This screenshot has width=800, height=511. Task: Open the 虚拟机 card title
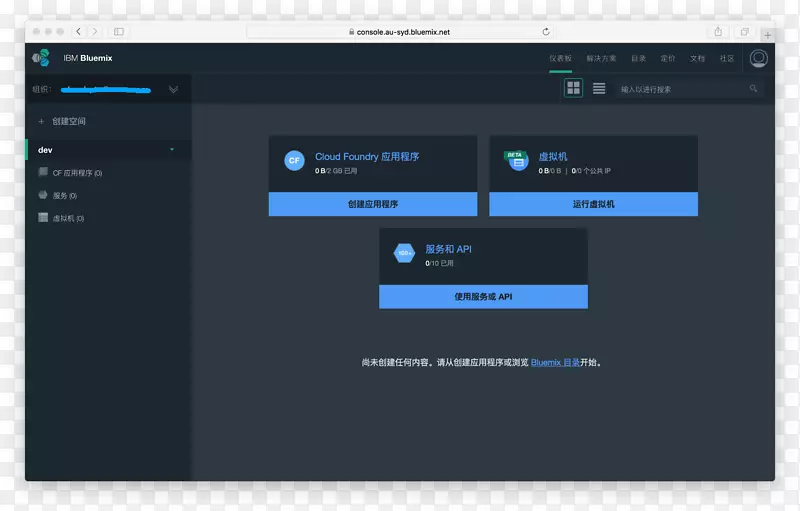point(553,157)
